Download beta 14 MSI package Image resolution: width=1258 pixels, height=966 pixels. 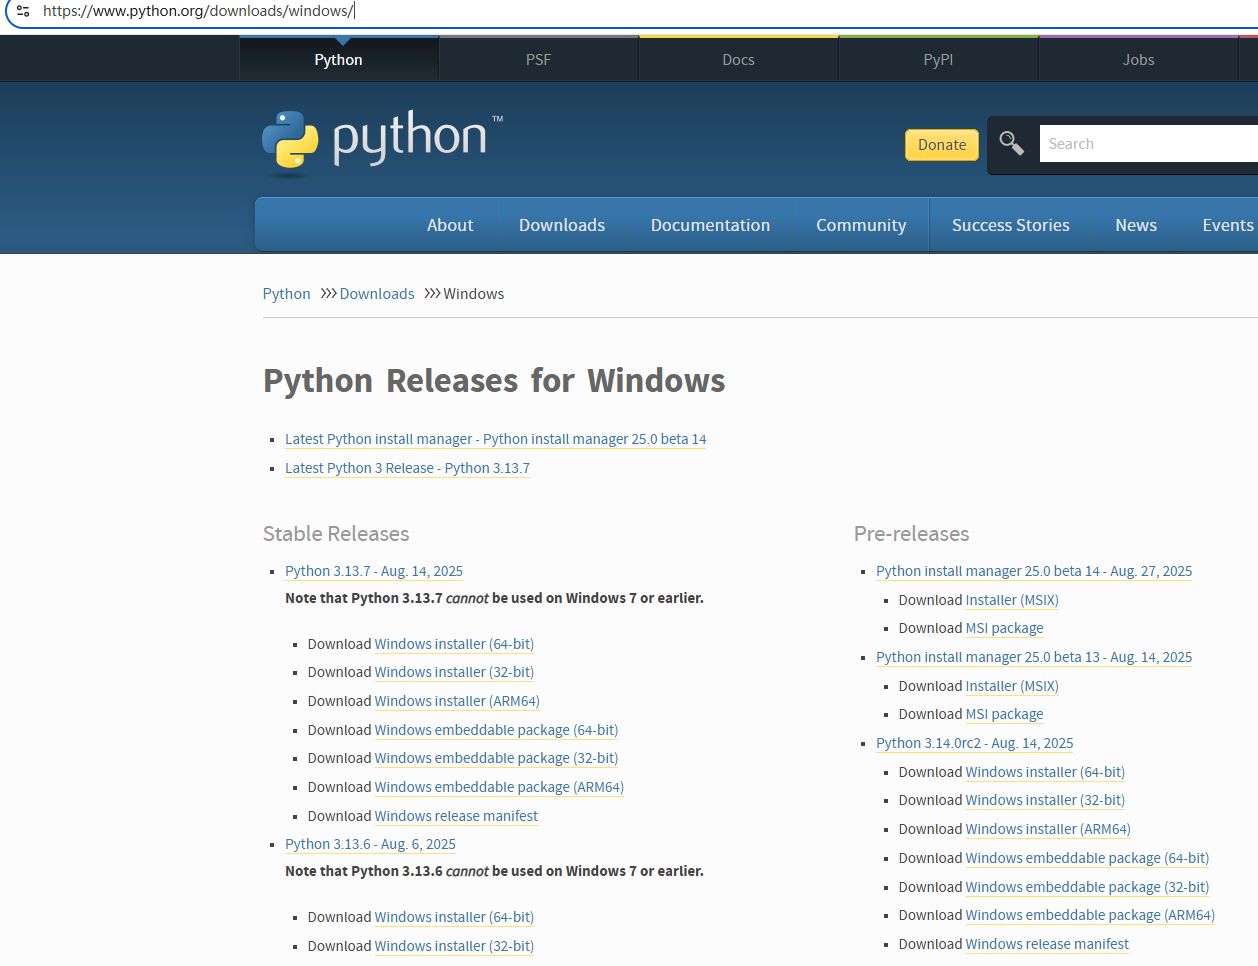1004,628
